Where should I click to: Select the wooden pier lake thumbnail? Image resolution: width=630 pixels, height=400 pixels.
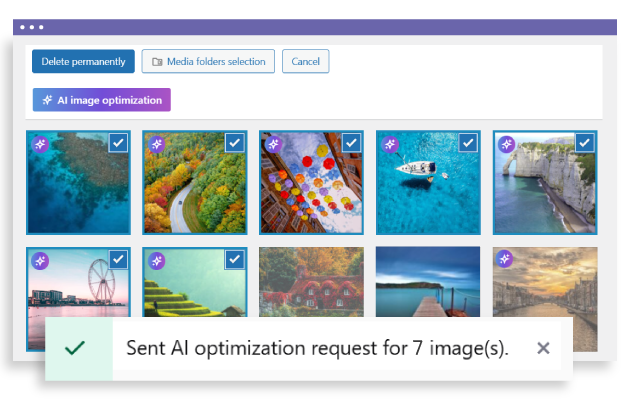click(428, 282)
